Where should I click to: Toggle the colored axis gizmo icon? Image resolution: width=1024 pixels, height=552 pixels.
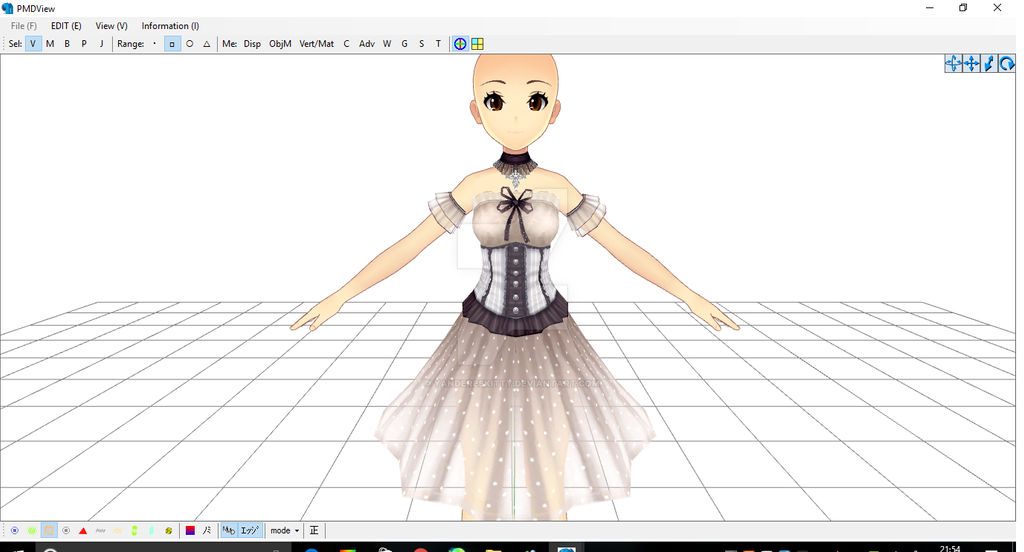460,44
